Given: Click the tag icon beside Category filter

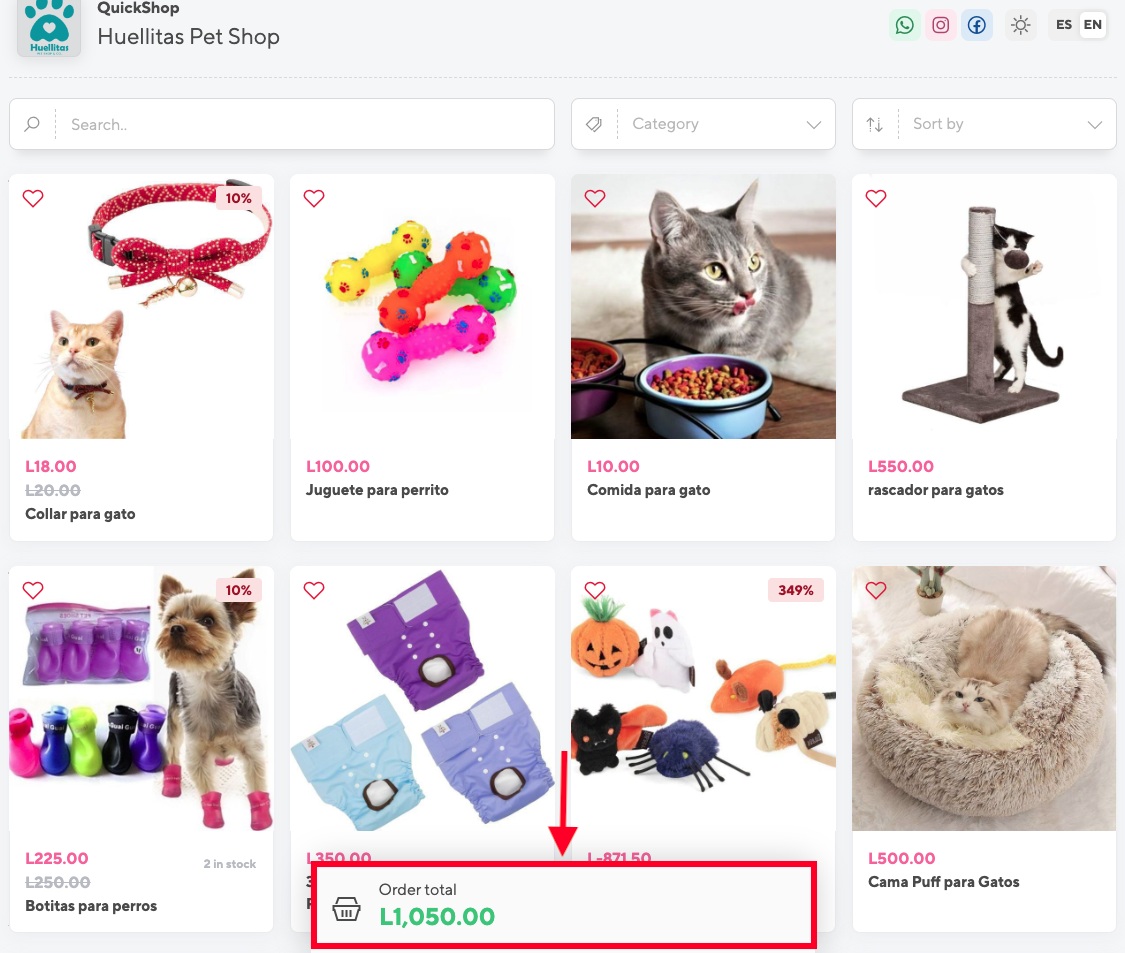Looking at the screenshot, I should pyautogui.click(x=593, y=124).
